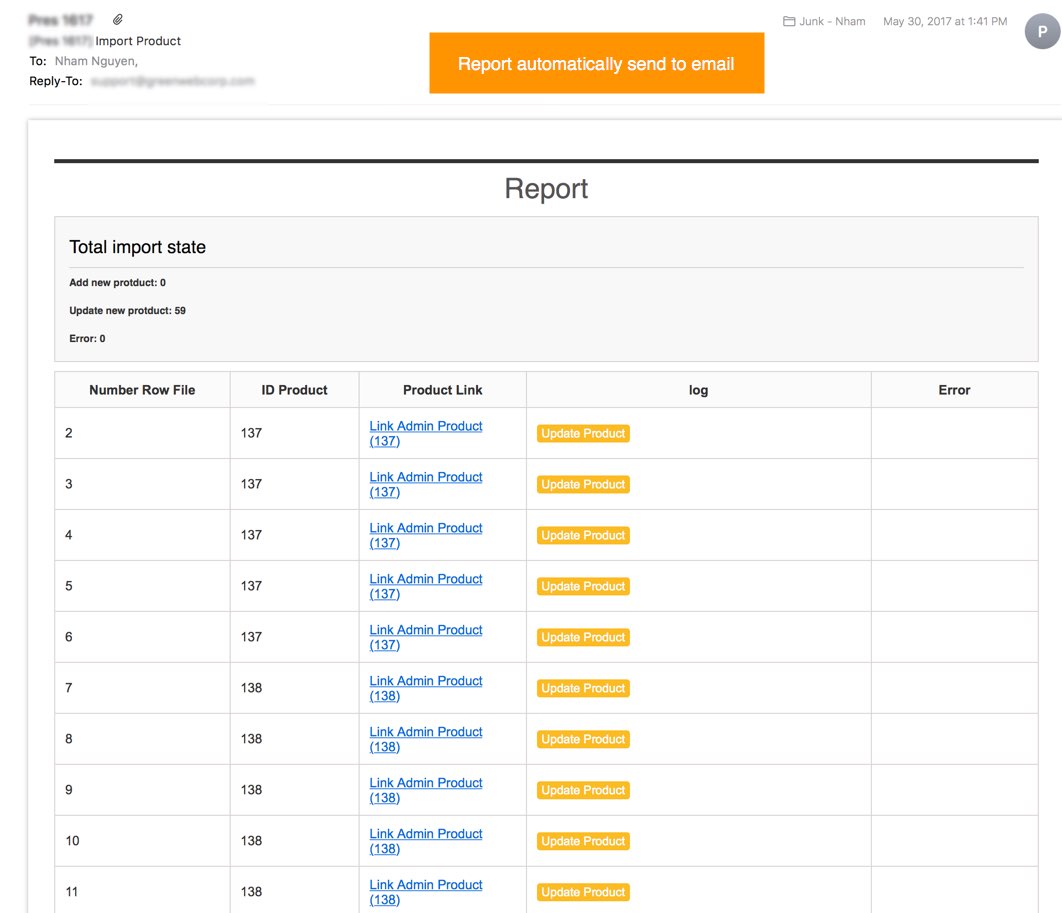The image size is (1062, 913).
Task: Select Update Product badge in row 6
Action: [583, 638]
